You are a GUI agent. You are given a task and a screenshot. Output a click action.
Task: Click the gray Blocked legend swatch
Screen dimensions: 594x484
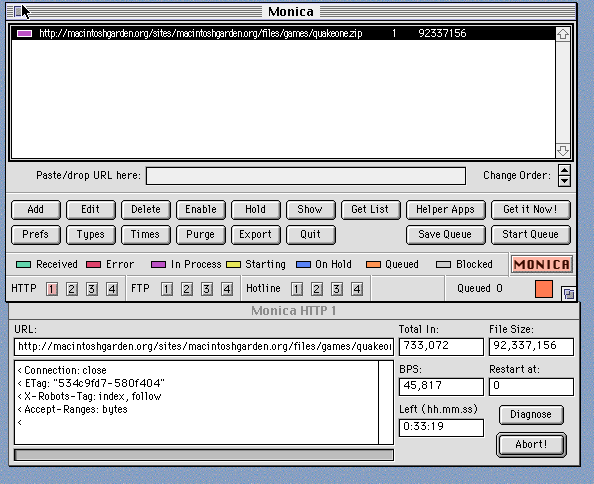tap(443, 264)
